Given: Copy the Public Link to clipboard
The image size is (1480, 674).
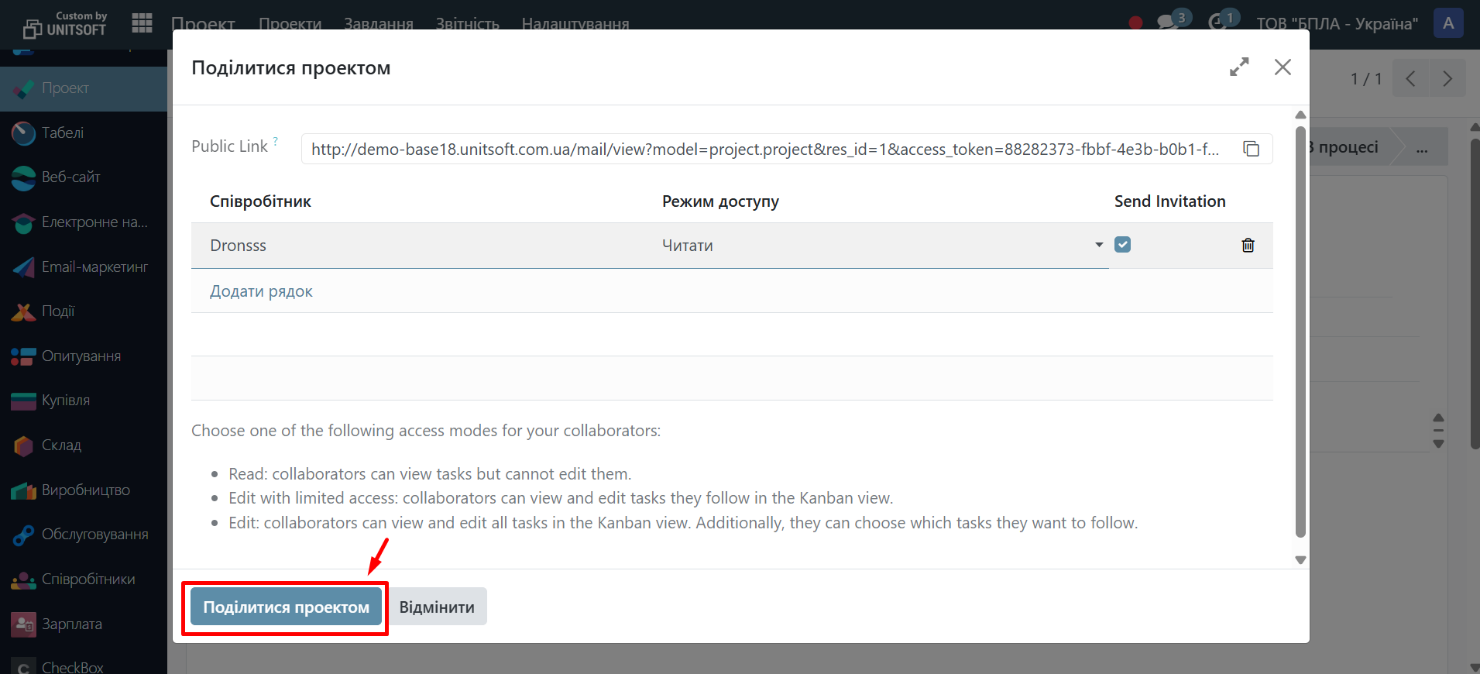Looking at the screenshot, I should coord(1251,149).
